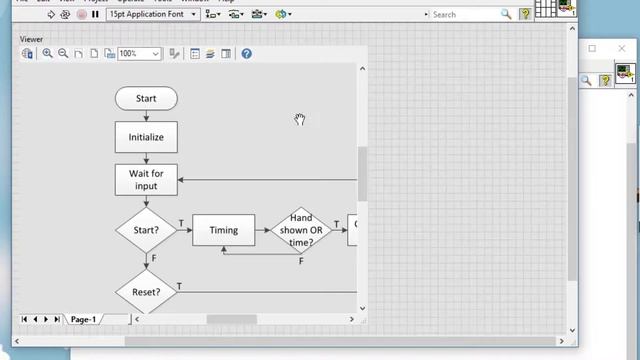640x360 pixels.
Task: Toggle Context Help in the back window
Action: point(605,80)
